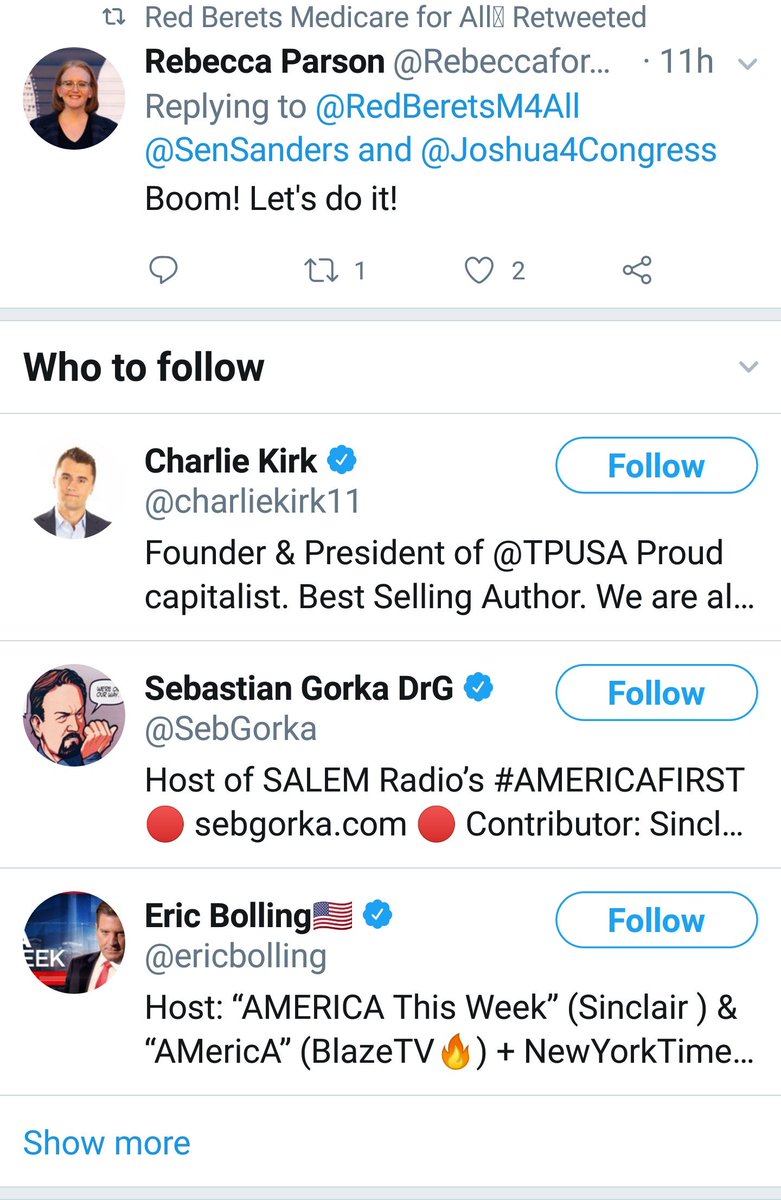Follow Charlie Kirk
Image resolution: width=781 pixels, height=1200 pixels.
[x=656, y=465]
